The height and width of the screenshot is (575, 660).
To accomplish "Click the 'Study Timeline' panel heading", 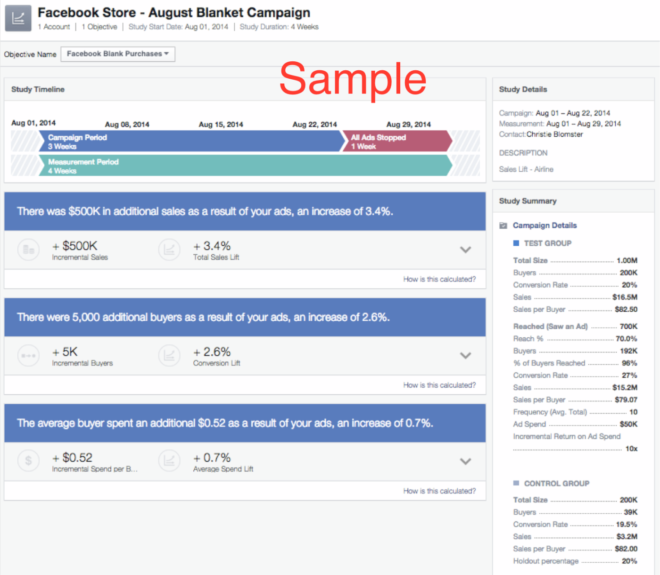I will pos(38,89).
